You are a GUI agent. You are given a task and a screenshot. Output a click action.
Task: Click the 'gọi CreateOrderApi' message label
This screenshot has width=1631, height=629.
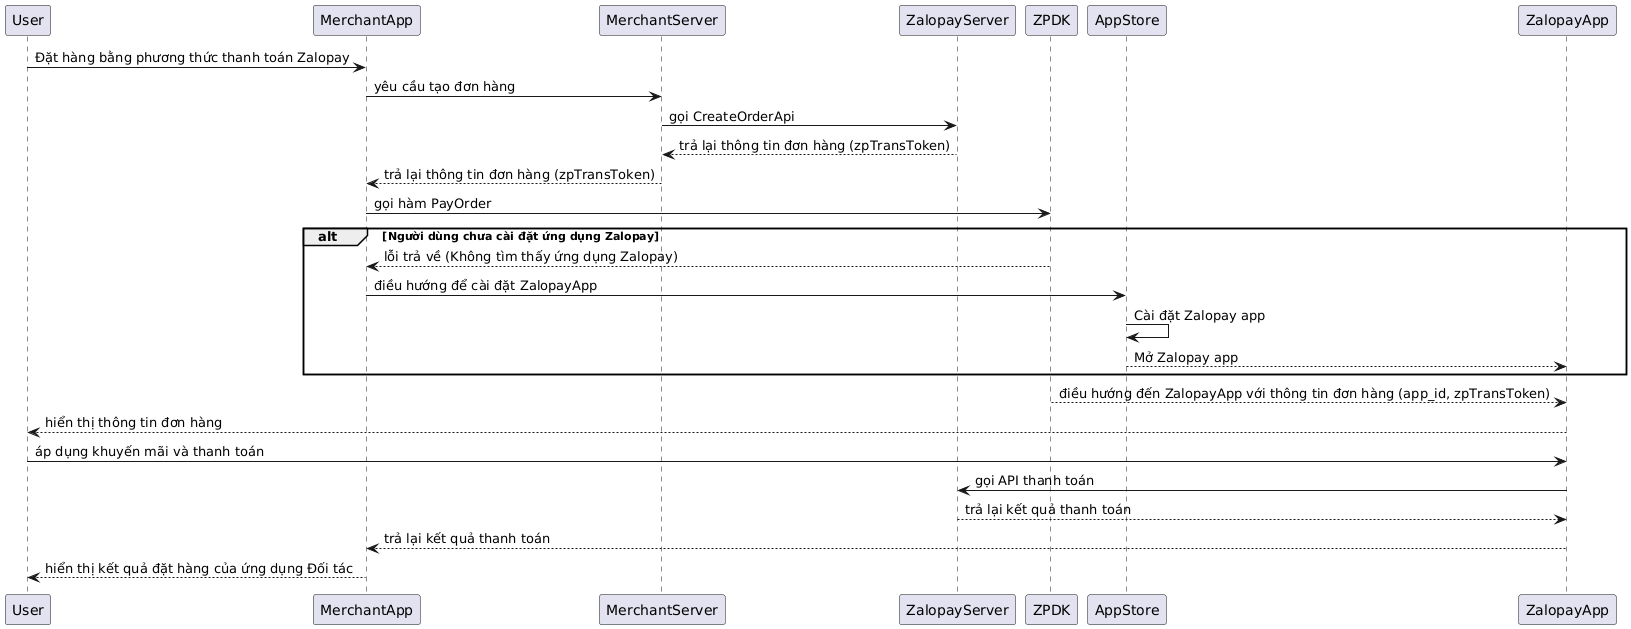[732, 116]
